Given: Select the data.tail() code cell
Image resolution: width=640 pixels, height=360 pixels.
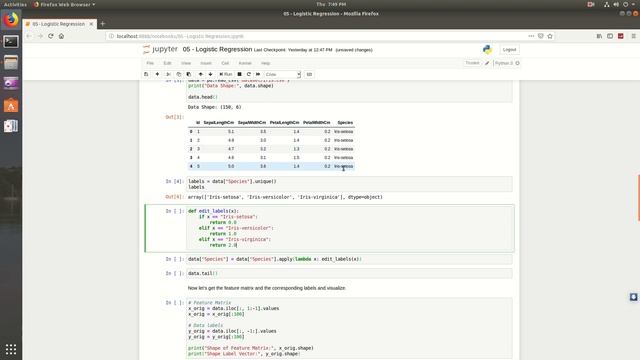Looking at the screenshot, I should [x=349, y=273].
